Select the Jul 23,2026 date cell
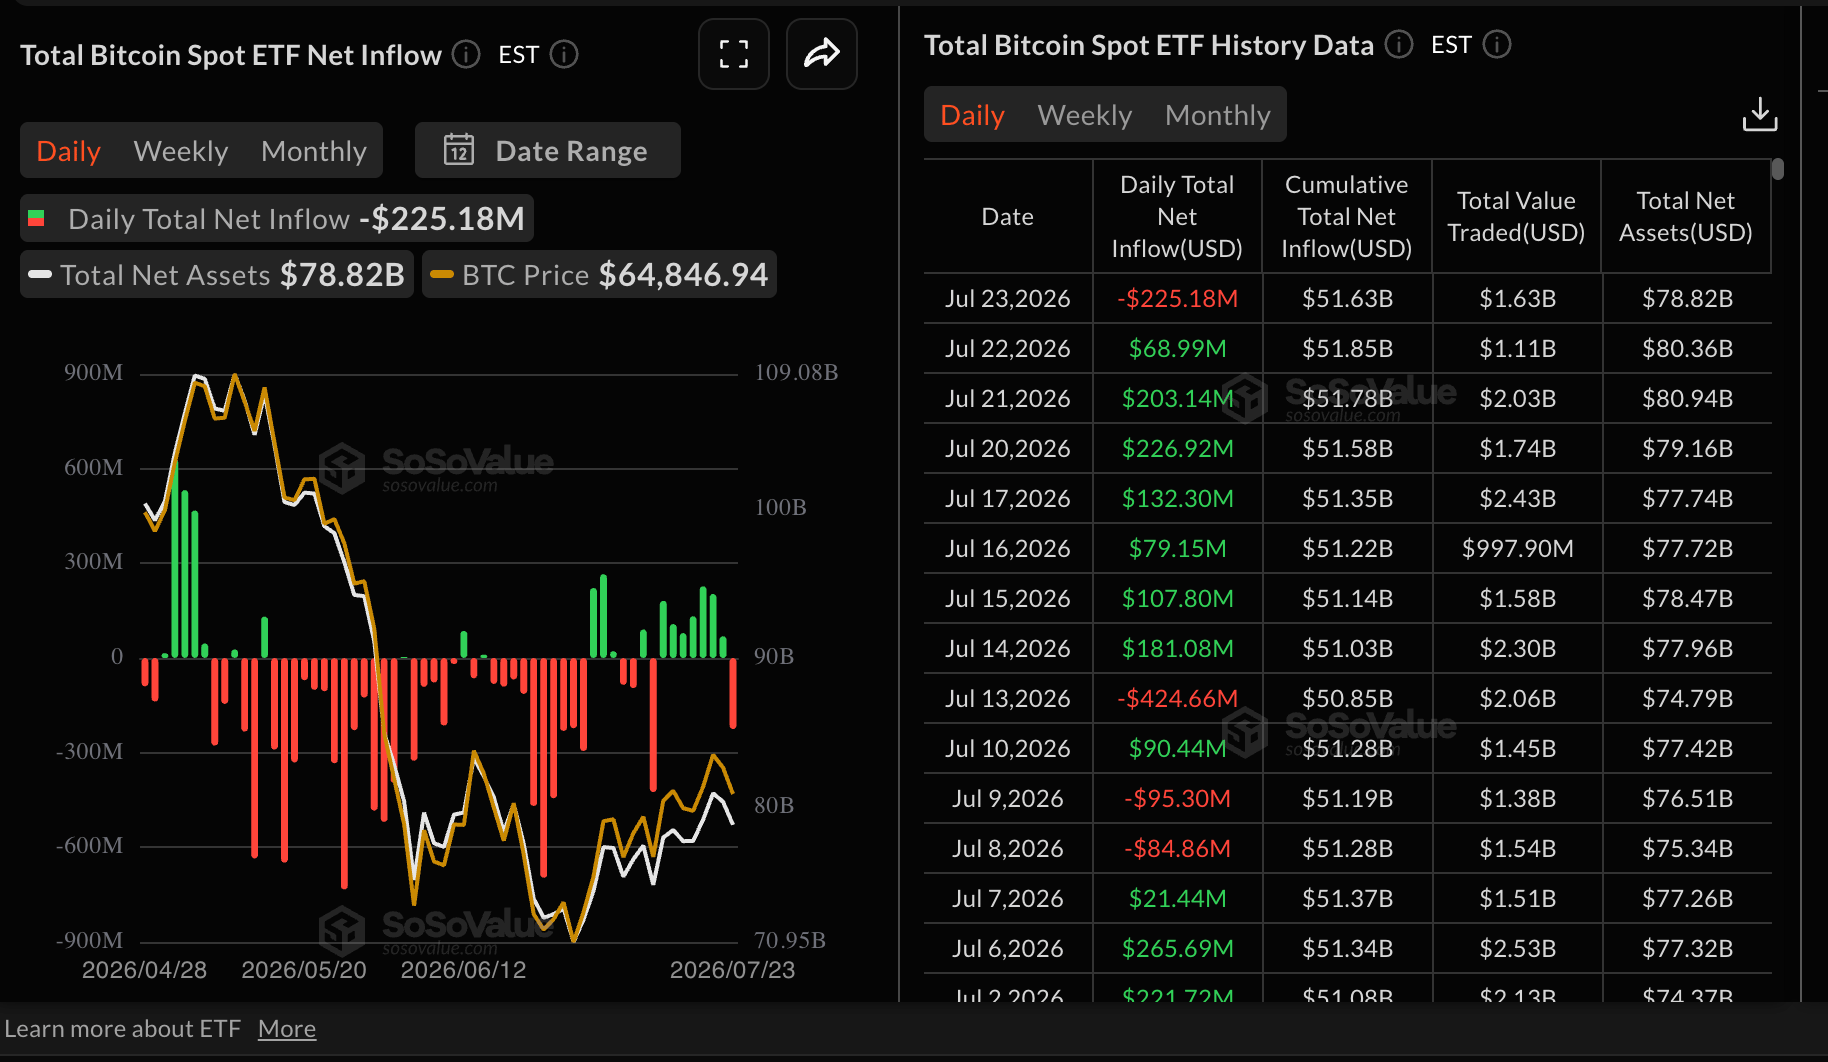This screenshot has height=1062, width=1828. [1008, 298]
